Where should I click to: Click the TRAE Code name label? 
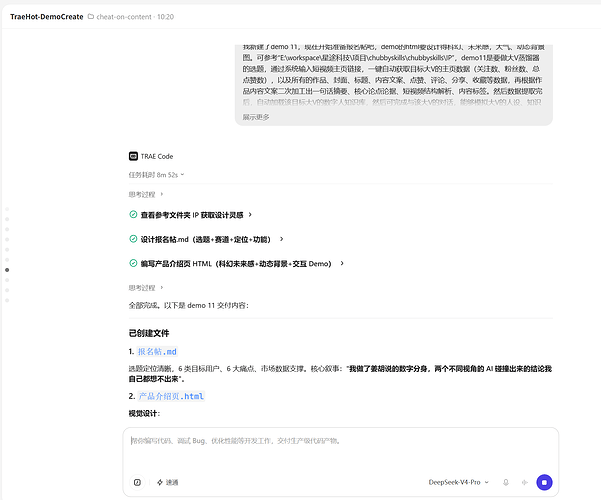(x=157, y=156)
